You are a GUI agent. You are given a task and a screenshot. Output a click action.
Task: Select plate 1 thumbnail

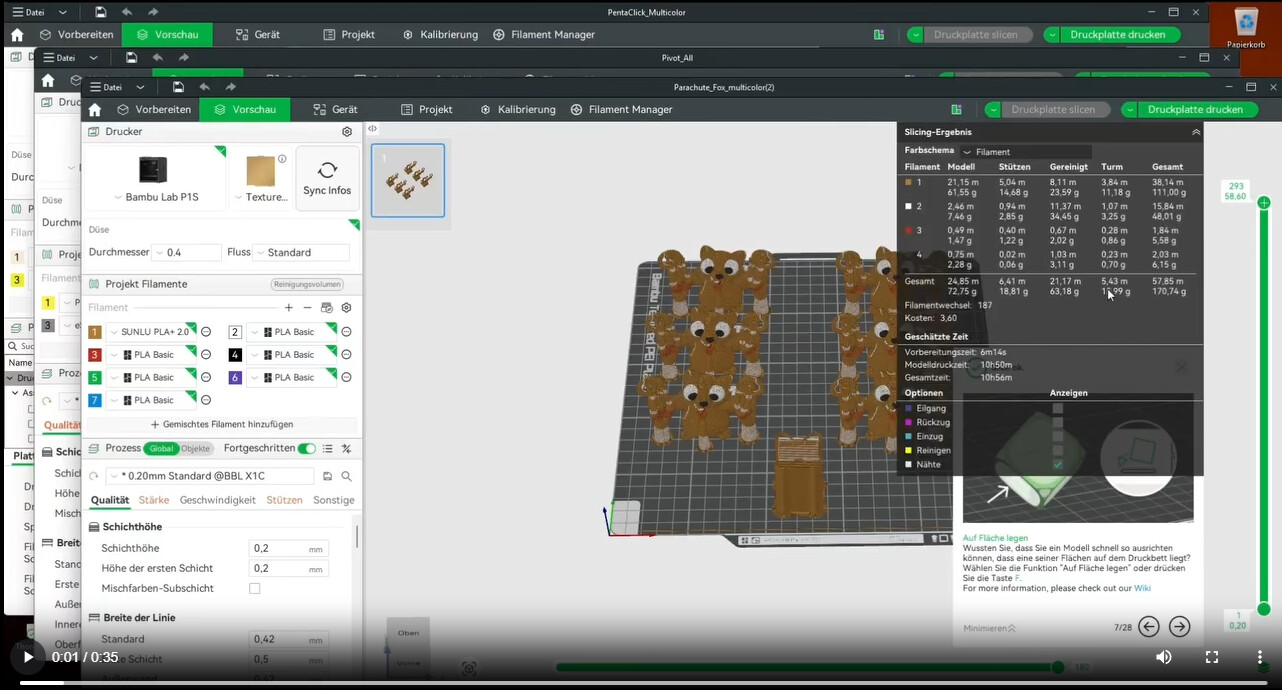click(408, 180)
